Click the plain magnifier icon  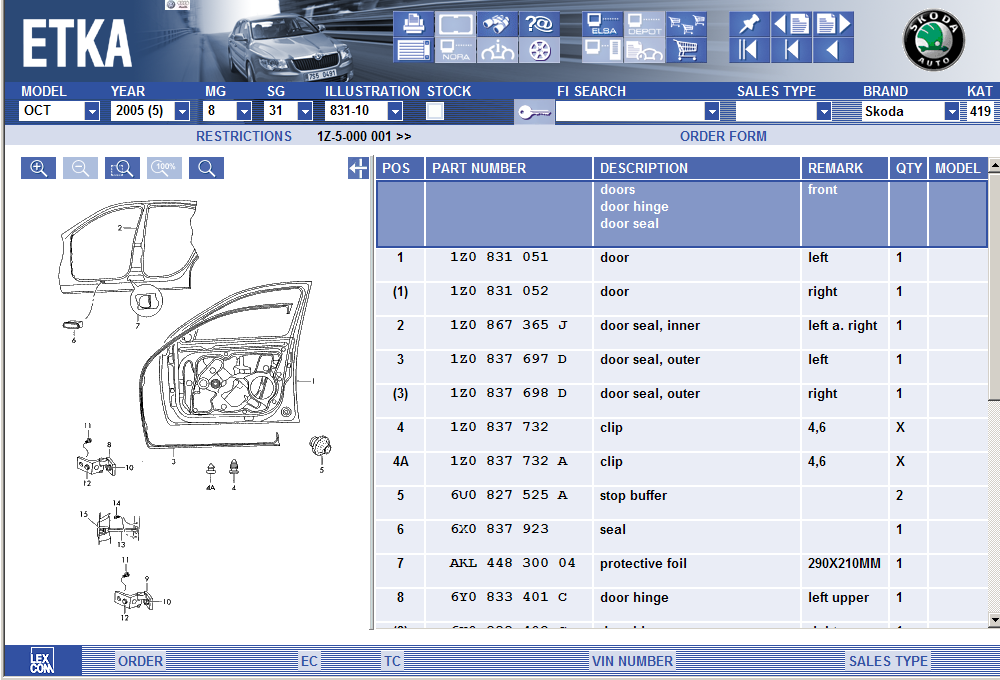point(207,168)
